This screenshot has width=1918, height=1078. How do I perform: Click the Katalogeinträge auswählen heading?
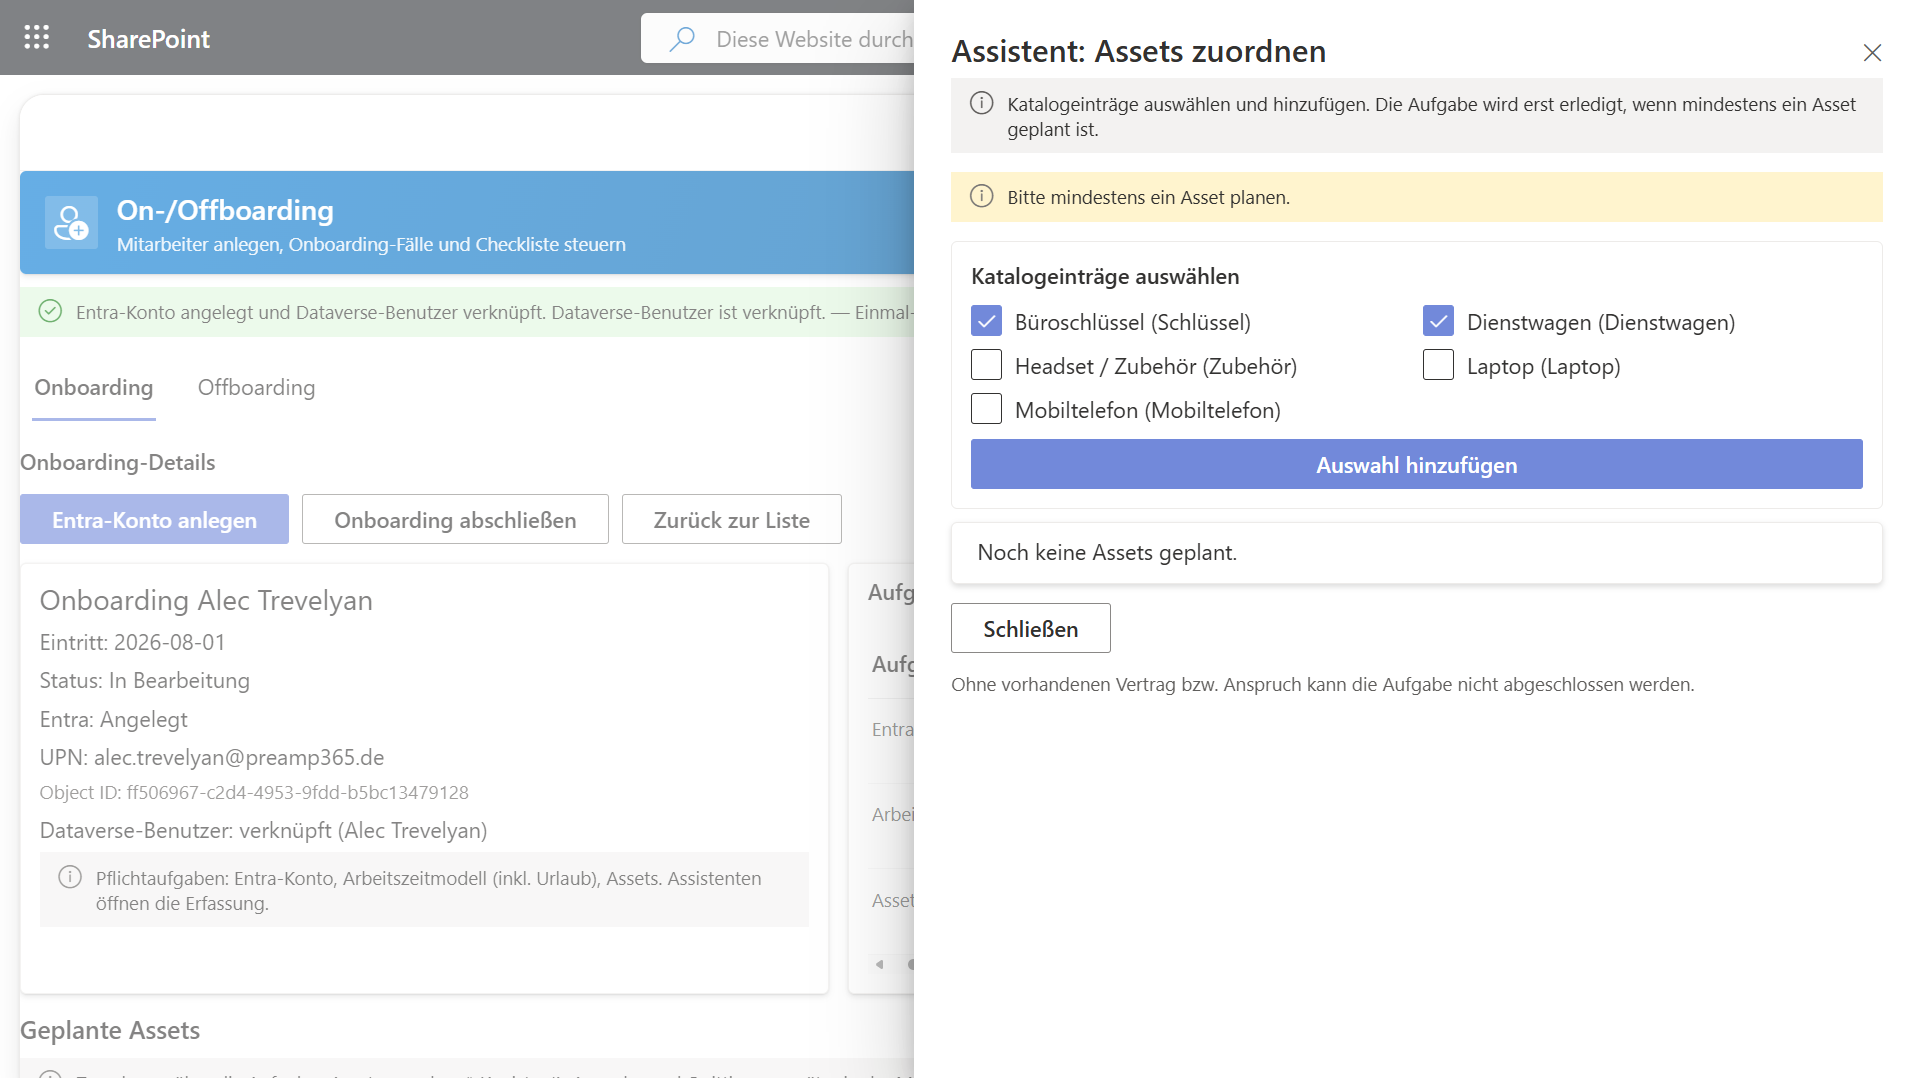coord(1105,276)
